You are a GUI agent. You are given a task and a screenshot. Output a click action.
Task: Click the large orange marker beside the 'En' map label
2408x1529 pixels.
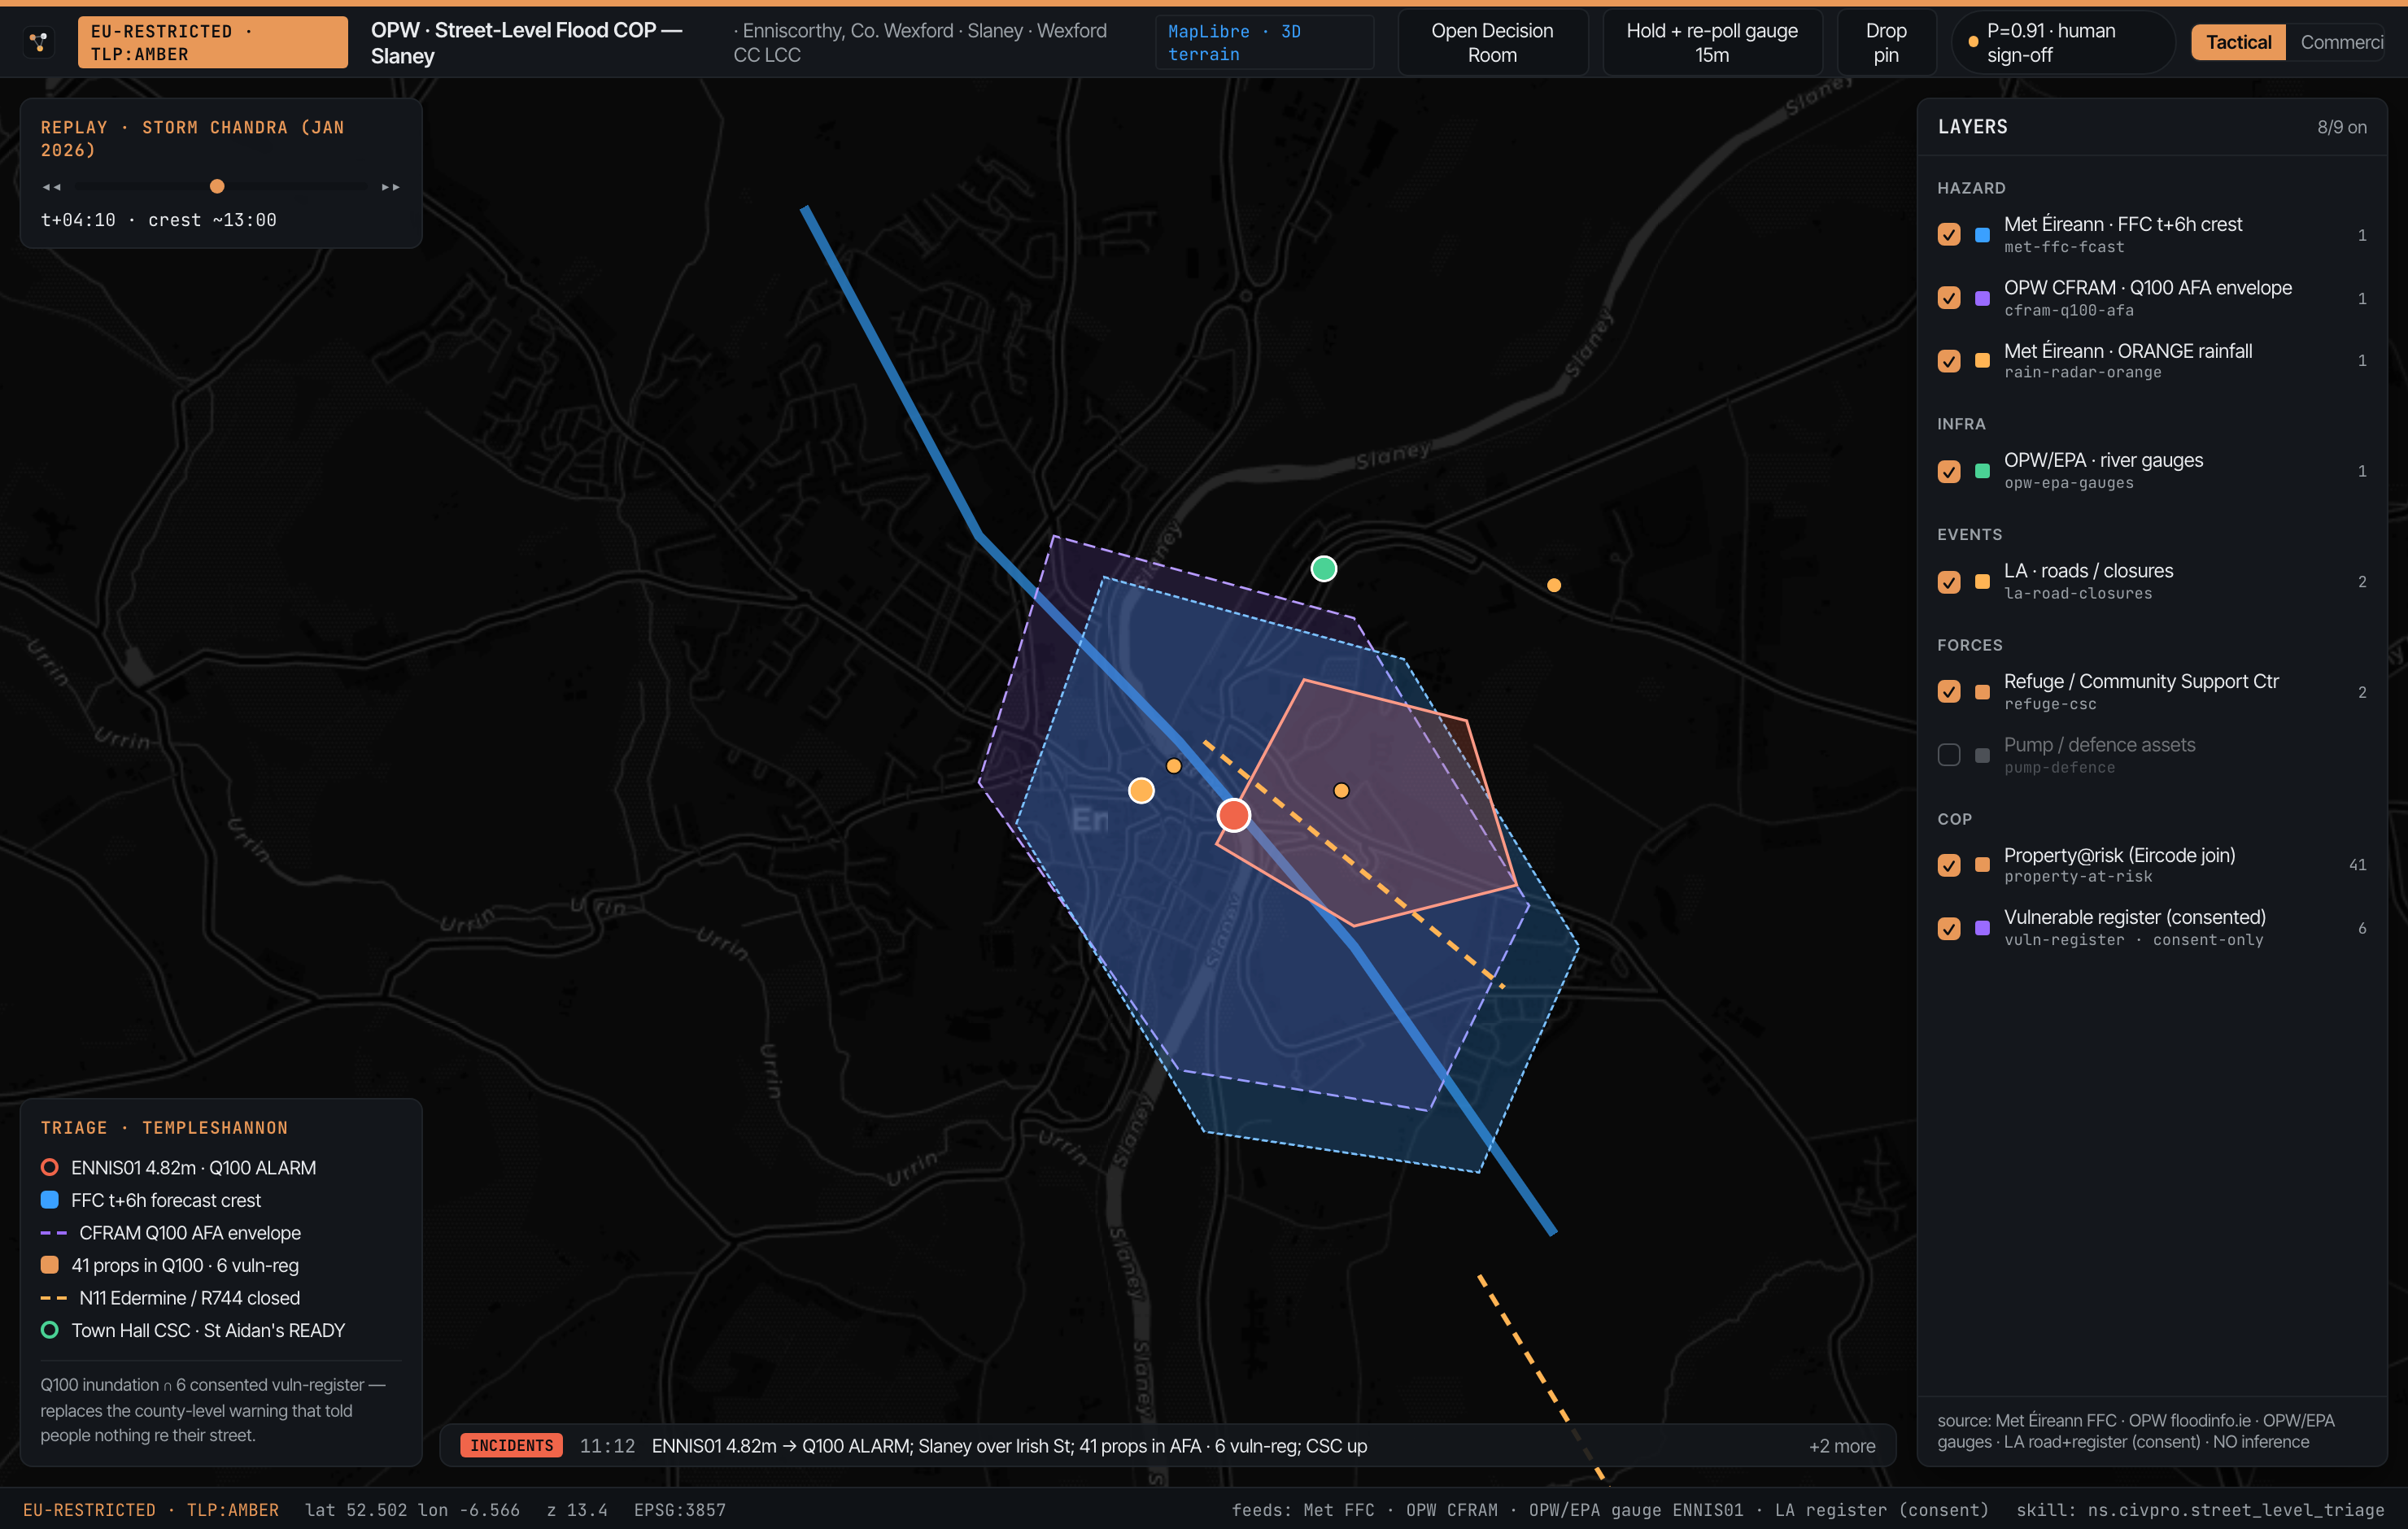pos(1141,791)
